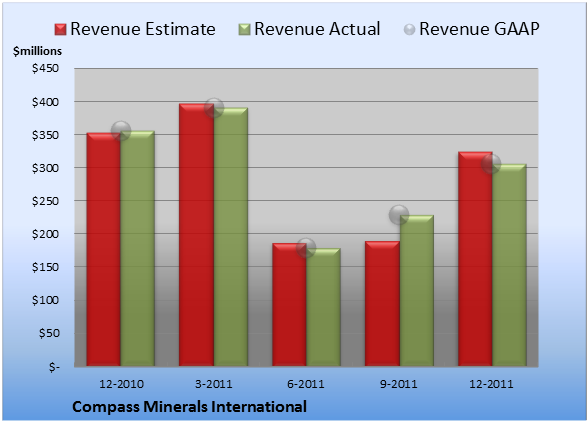
Task: Click the '12-2010' x-axis label
Action: pos(121,384)
